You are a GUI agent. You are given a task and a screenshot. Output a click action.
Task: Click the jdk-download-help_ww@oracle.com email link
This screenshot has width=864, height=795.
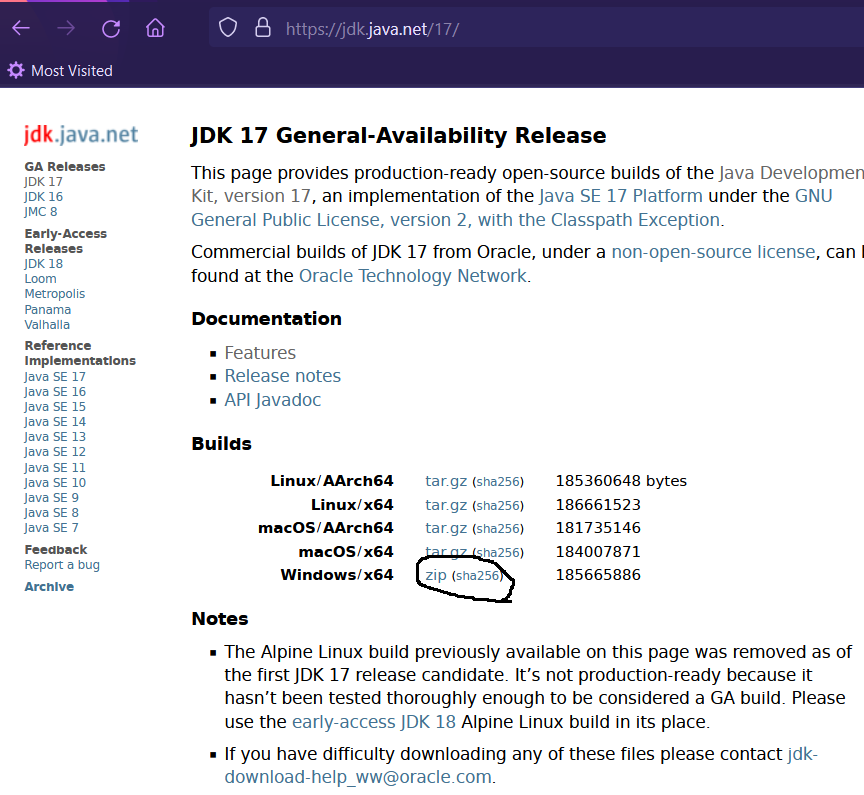click(x=359, y=777)
